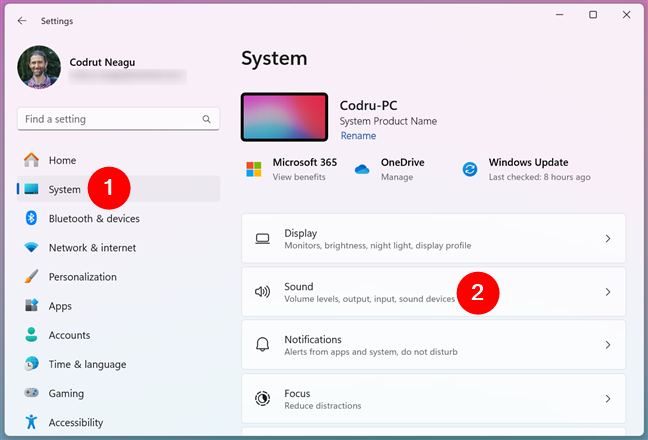Click the Home house icon
This screenshot has height=440, width=648.
31,160
